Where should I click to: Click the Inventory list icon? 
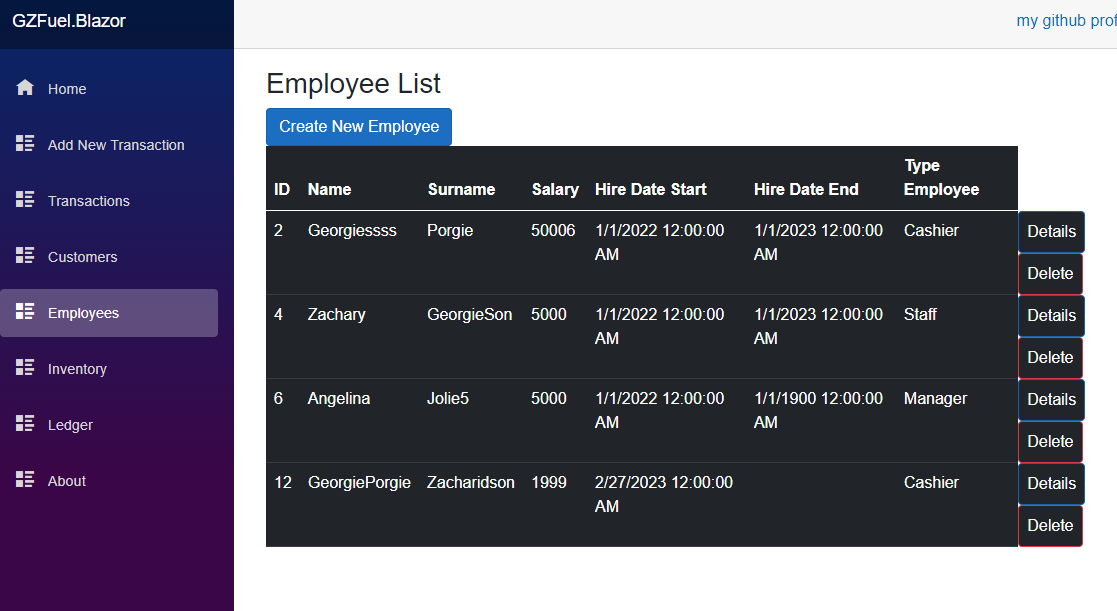point(25,367)
